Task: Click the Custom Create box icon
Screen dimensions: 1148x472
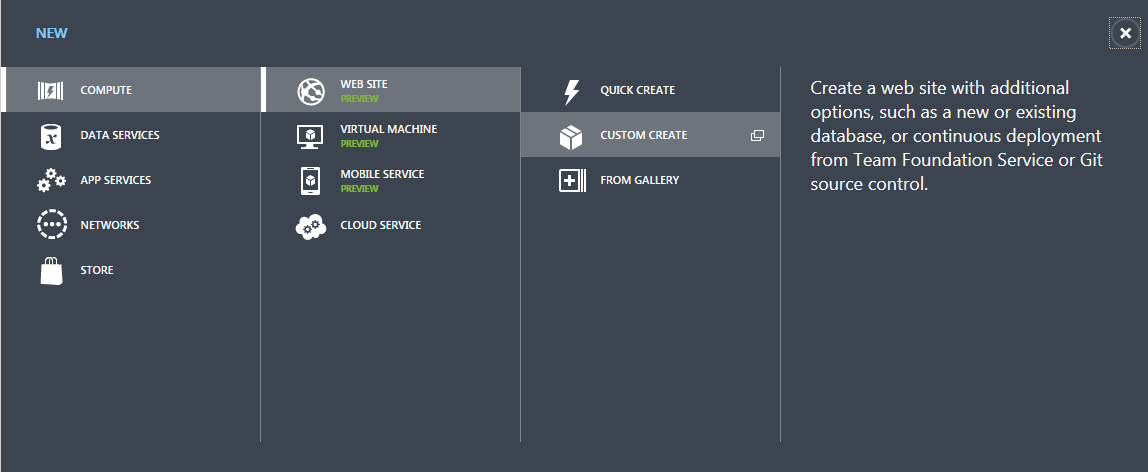Action: pyautogui.click(x=571, y=137)
